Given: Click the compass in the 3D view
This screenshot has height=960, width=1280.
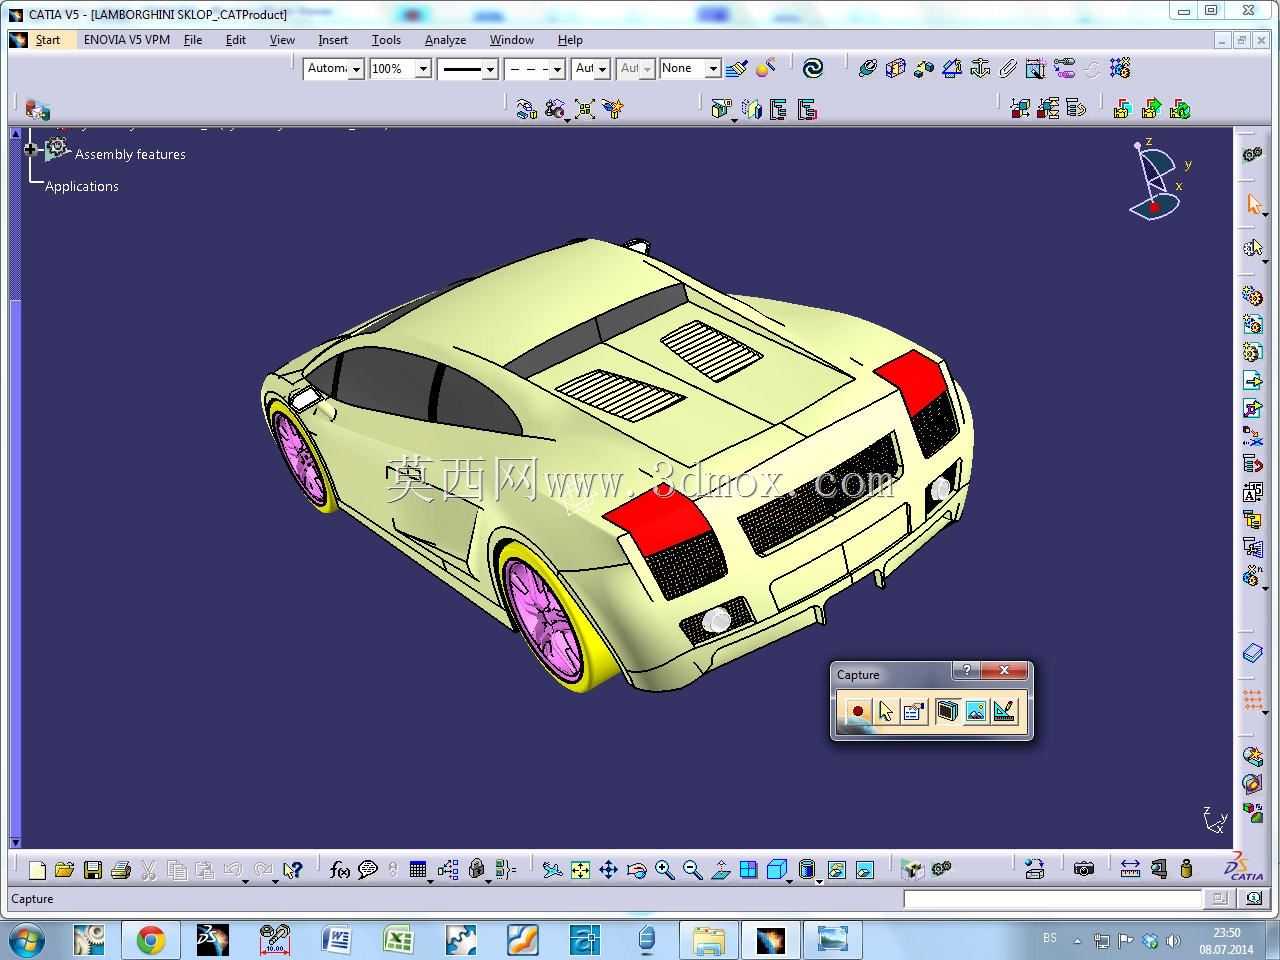Looking at the screenshot, I should coord(1156,180).
